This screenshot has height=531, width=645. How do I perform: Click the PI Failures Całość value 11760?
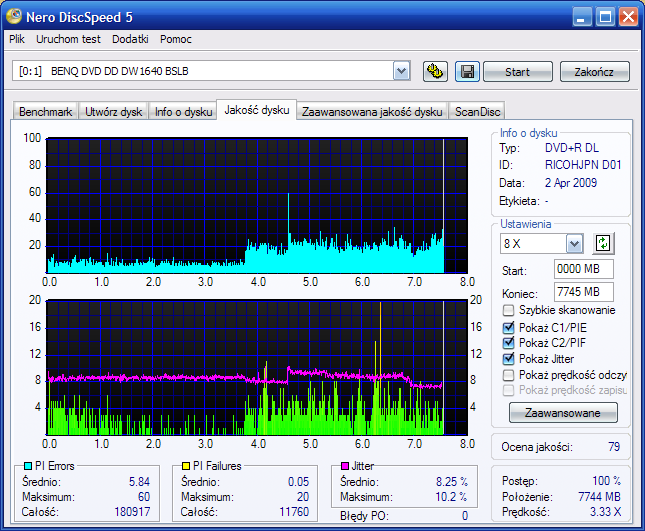pyautogui.click(x=294, y=512)
